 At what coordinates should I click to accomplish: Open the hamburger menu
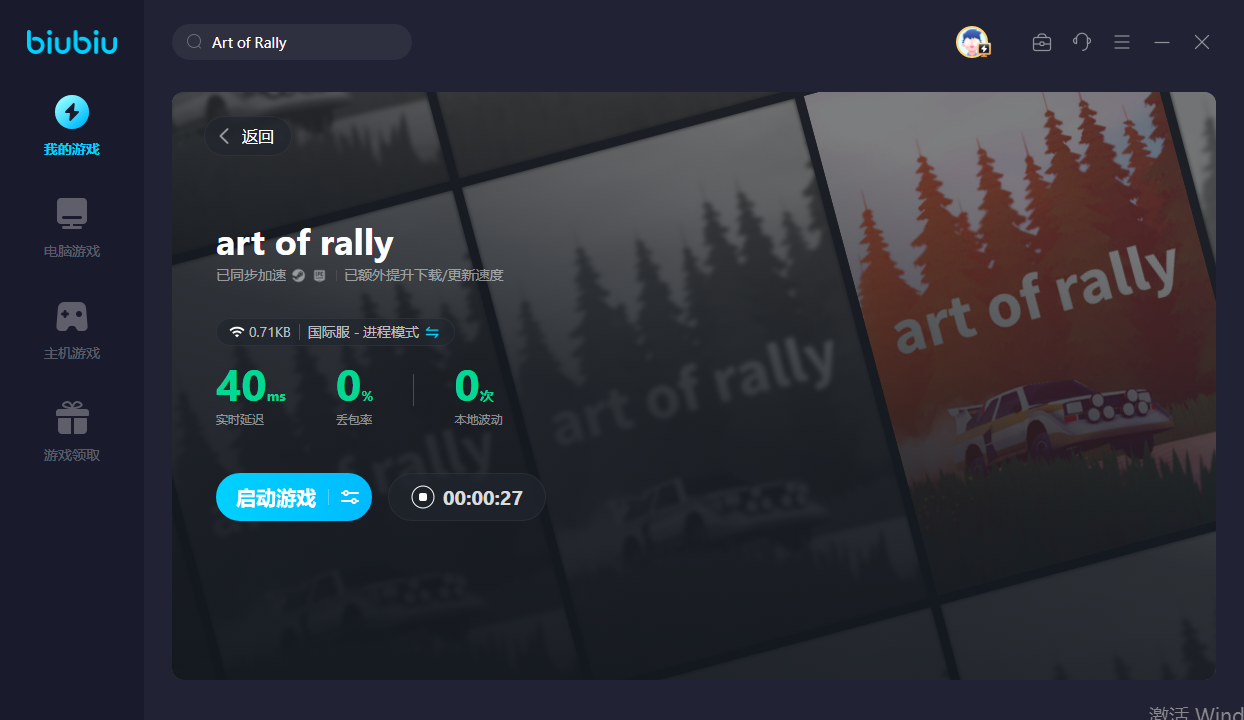point(1122,42)
